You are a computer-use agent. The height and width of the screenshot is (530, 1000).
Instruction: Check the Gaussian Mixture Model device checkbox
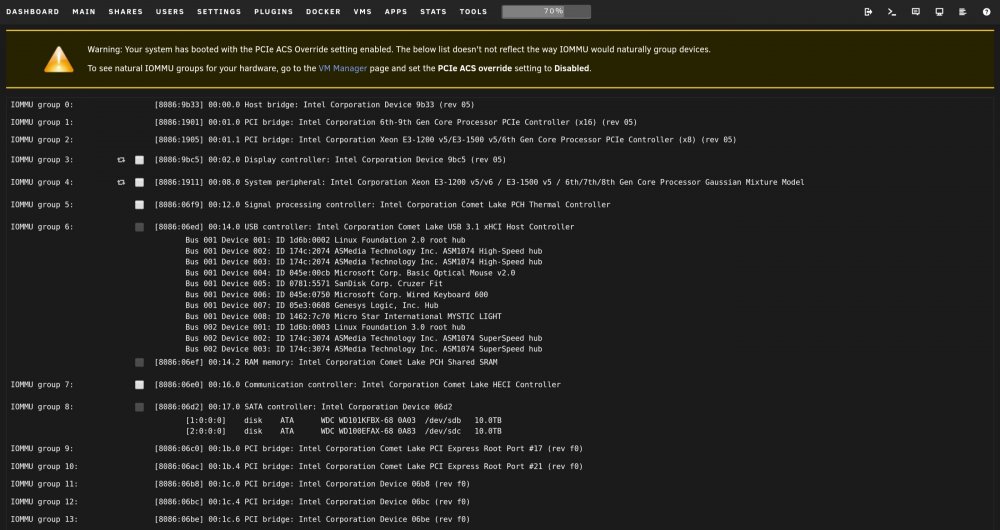[x=140, y=182]
